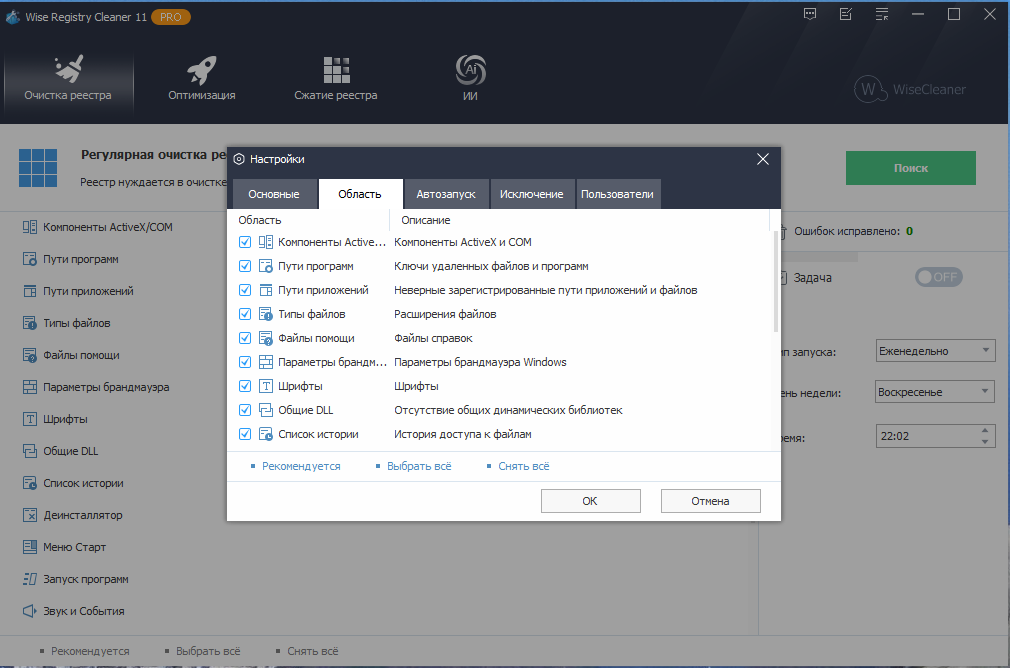Open the Воскресенье weekday dropdown
1010x668 pixels.
935,392
